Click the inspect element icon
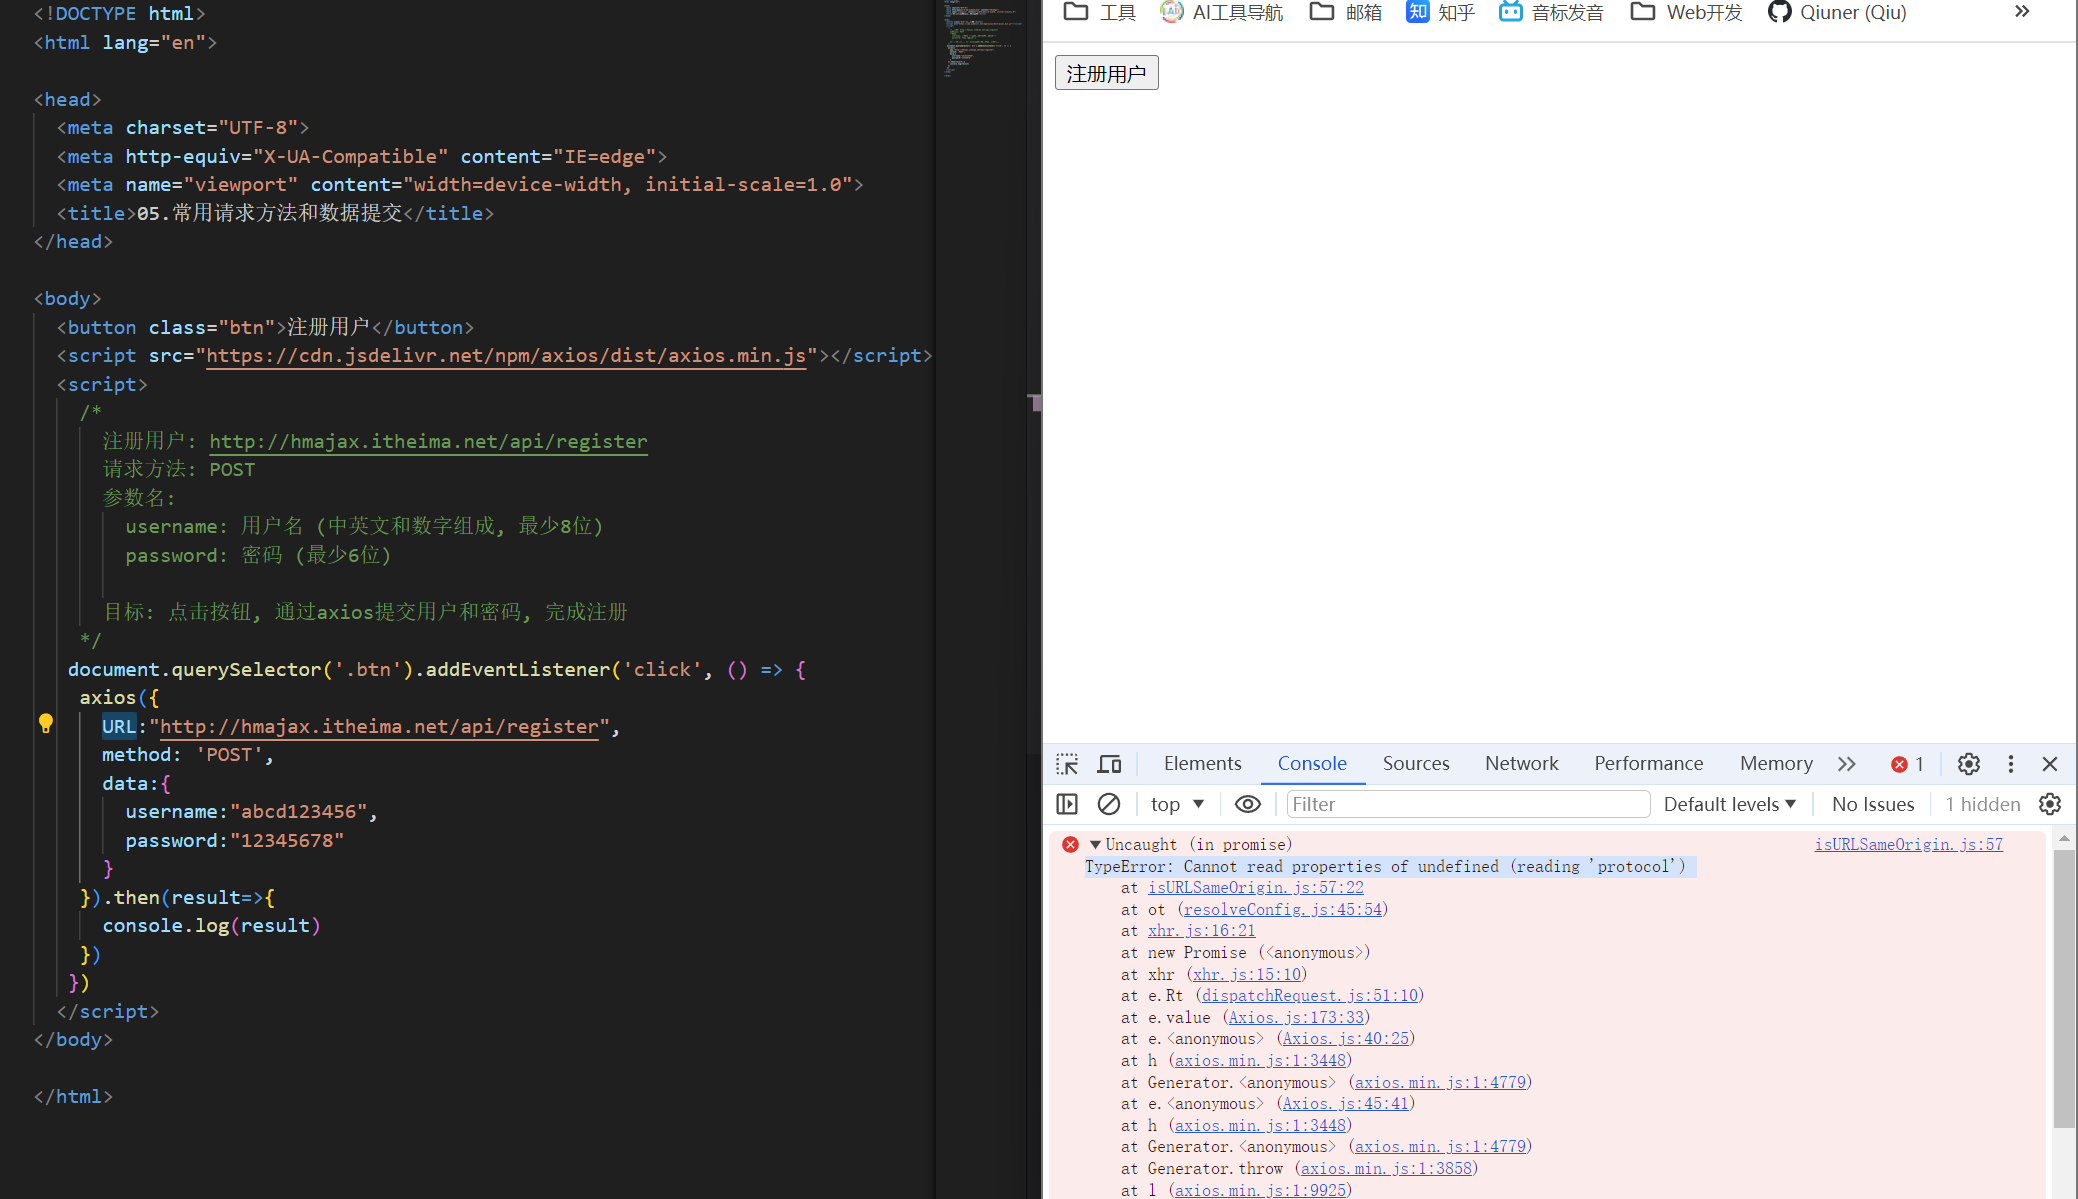Image resolution: width=2078 pixels, height=1199 pixels. click(x=1068, y=762)
